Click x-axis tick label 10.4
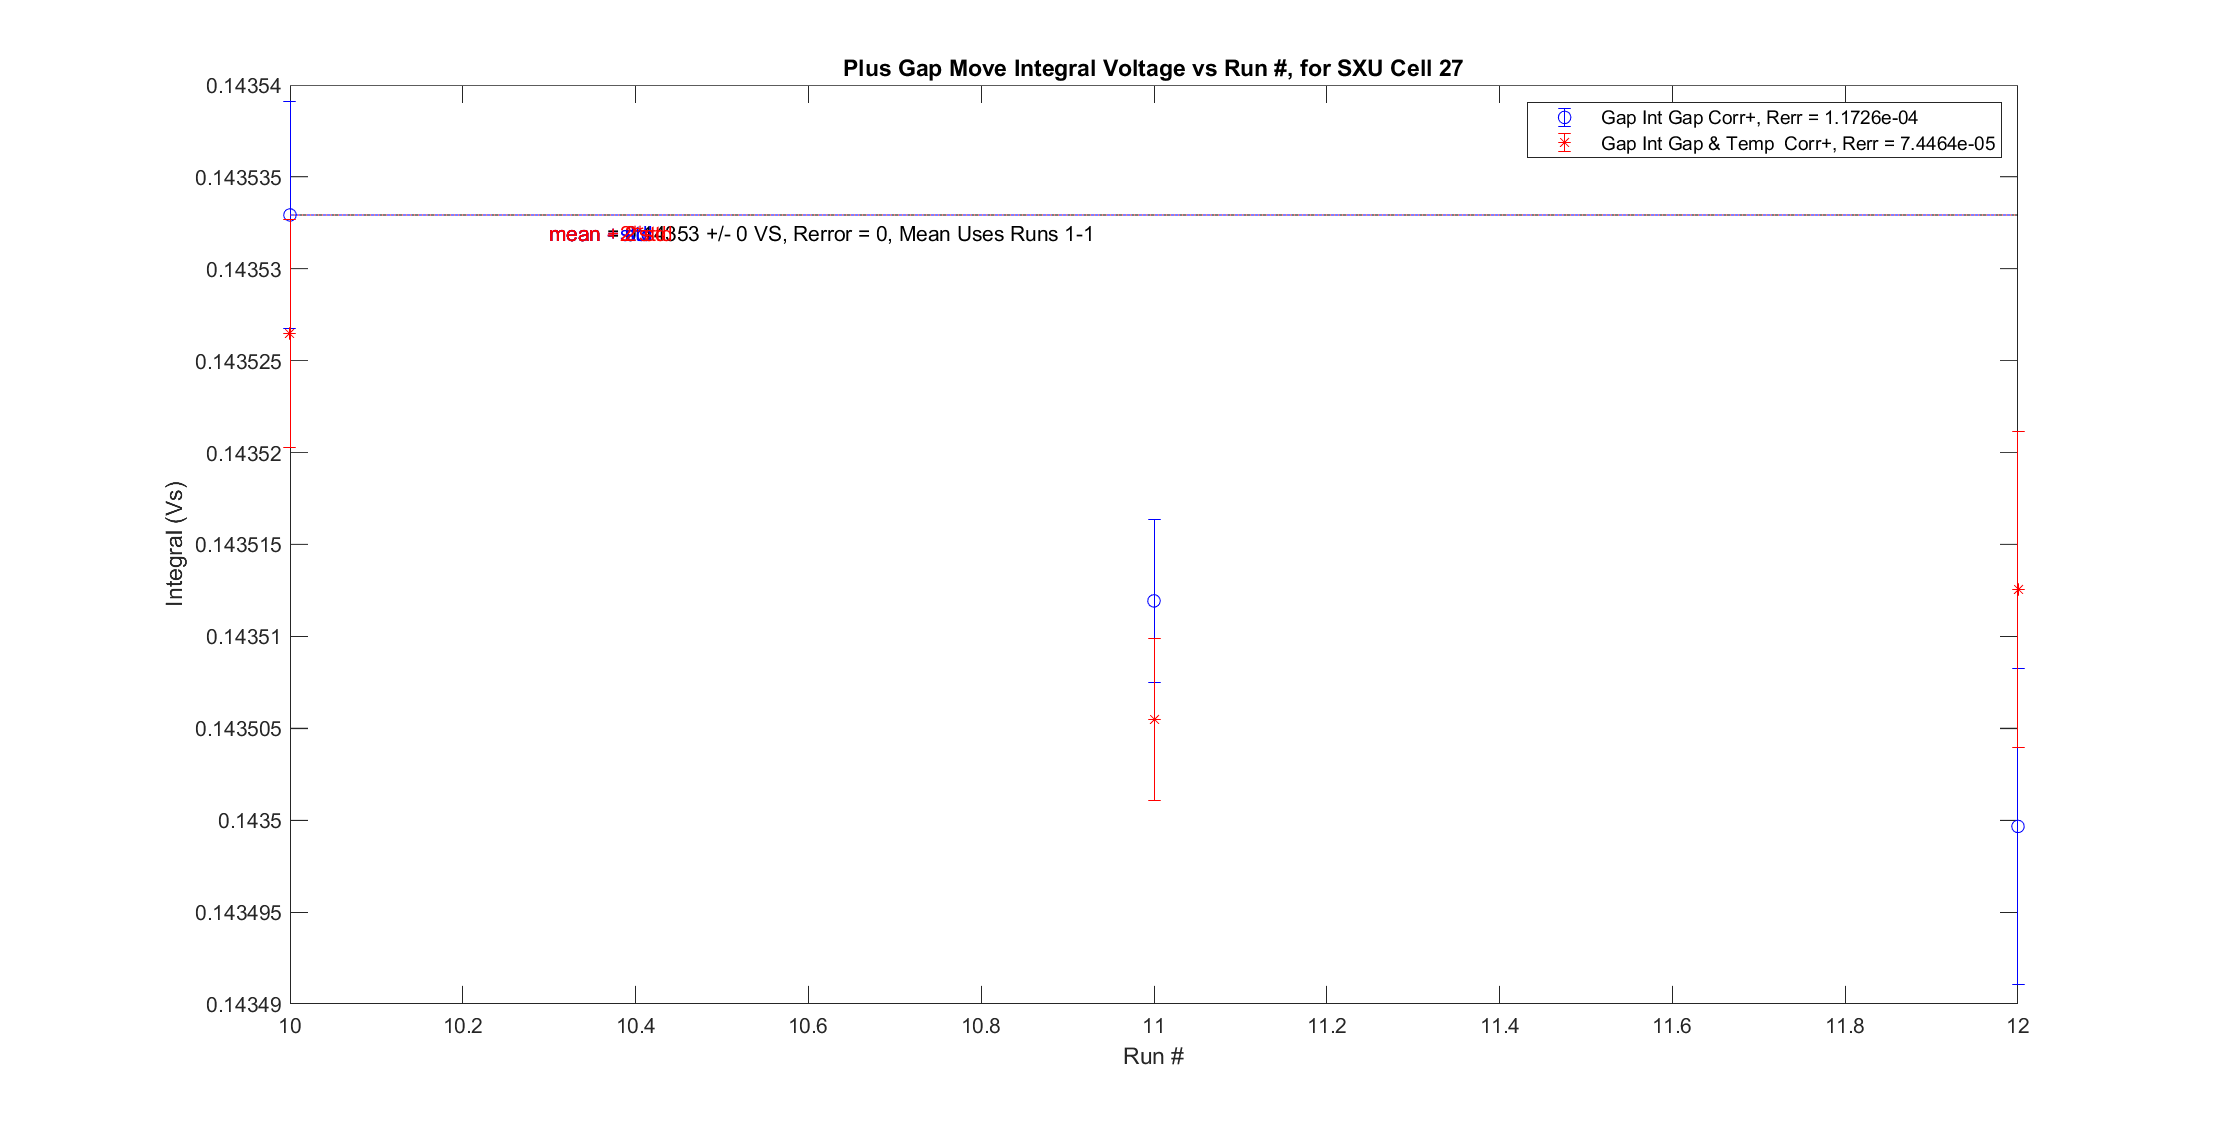The height and width of the screenshot is (1128, 2230). pos(635,1026)
